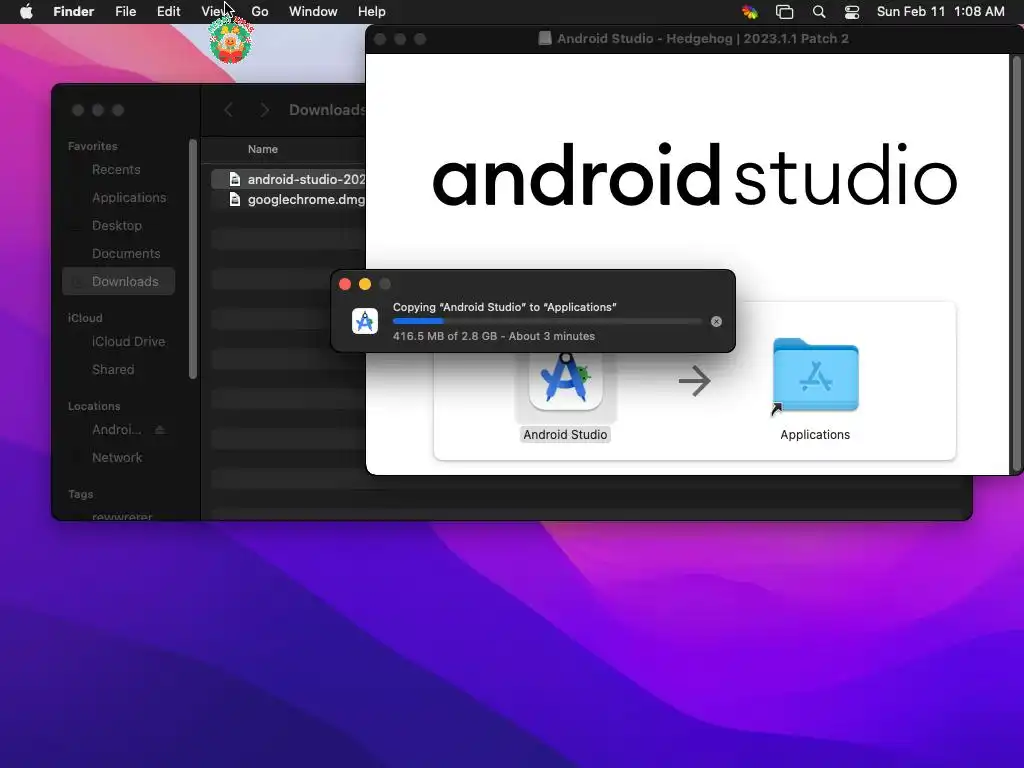The height and width of the screenshot is (768, 1024).
Task: Open the Window menu
Action: (313, 12)
